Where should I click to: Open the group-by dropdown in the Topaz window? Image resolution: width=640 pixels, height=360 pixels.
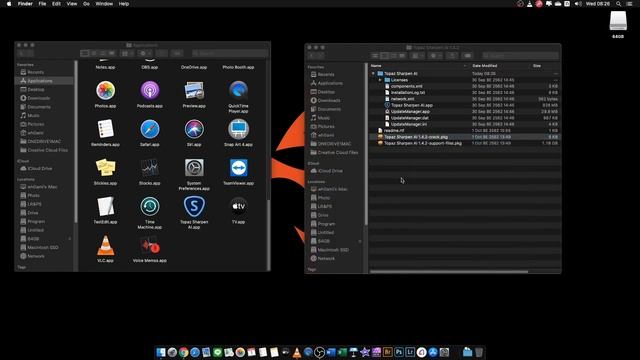[418, 56]
